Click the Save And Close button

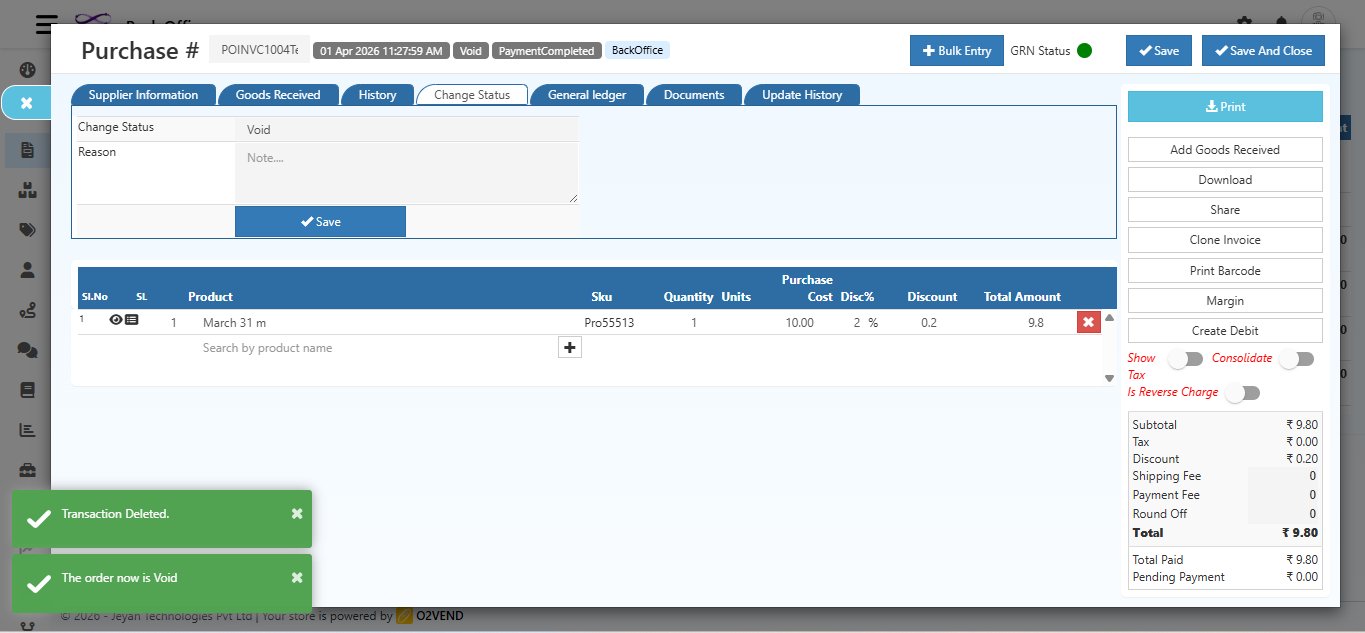coord(1263,51)
